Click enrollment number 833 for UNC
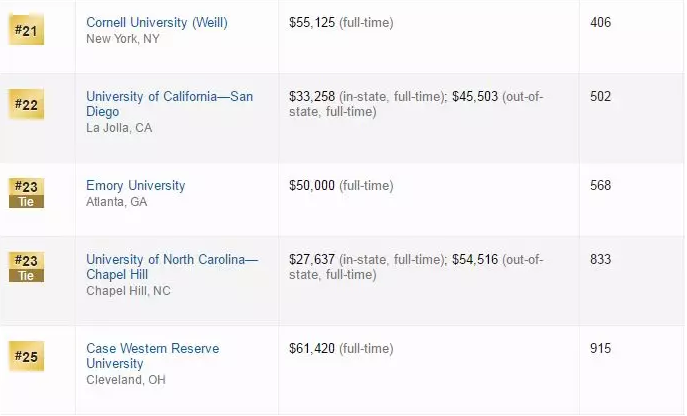687x416 pixels. pyautogui.click(x=600, y=259)
